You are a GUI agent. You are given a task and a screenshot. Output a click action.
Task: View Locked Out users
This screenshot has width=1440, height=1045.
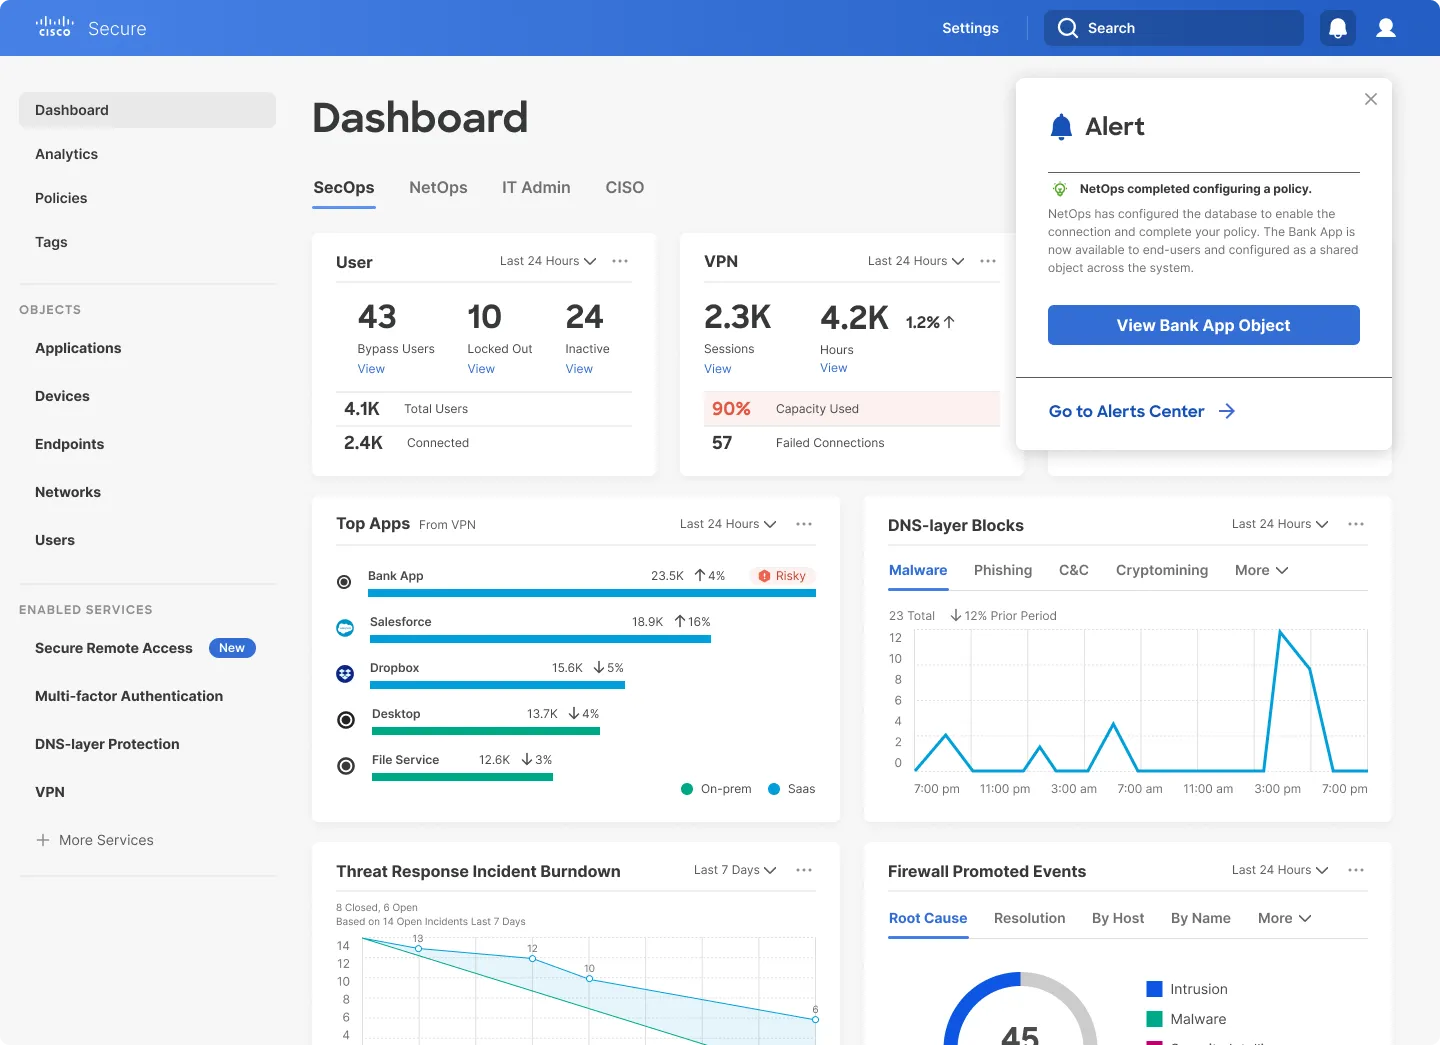(x=481, y=369)
